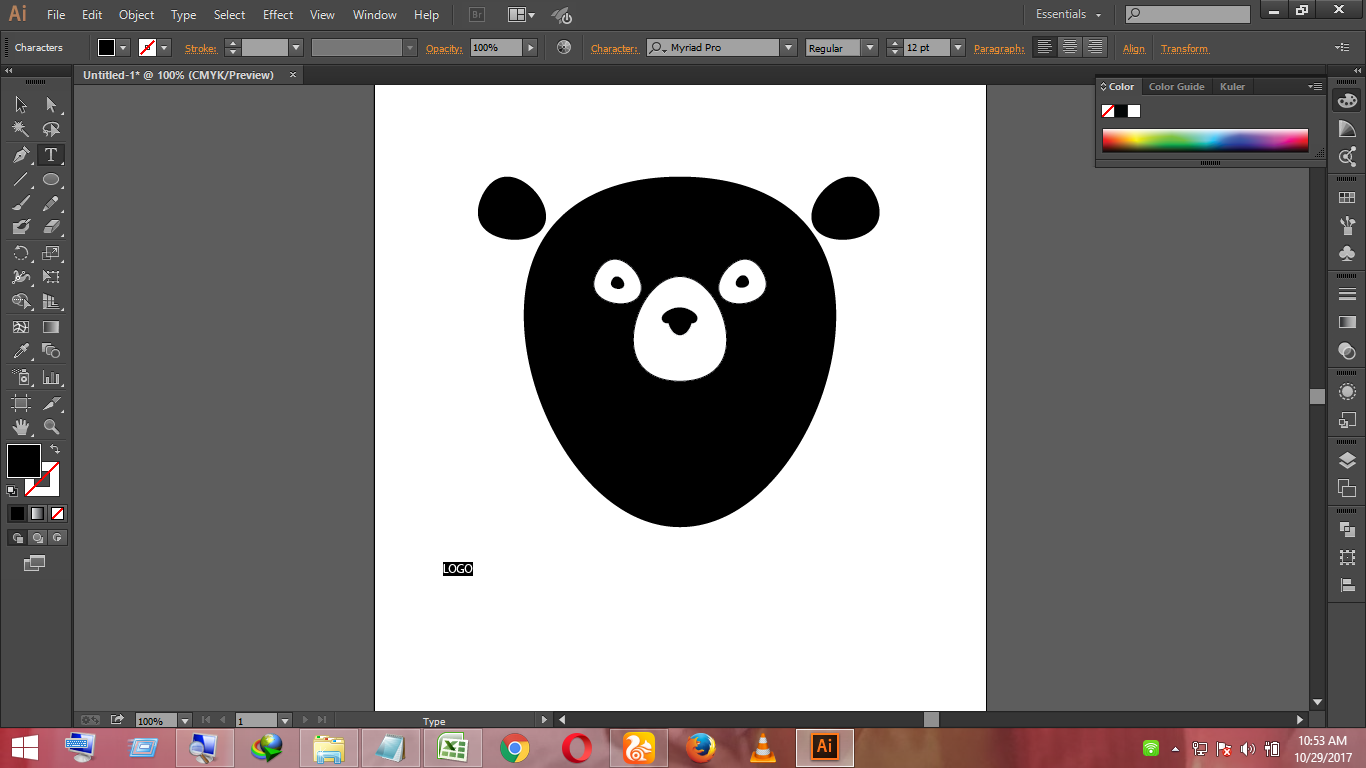Select the Selection tool arrow
Viewport: 1366px width, 768px height.
[21, 105]
